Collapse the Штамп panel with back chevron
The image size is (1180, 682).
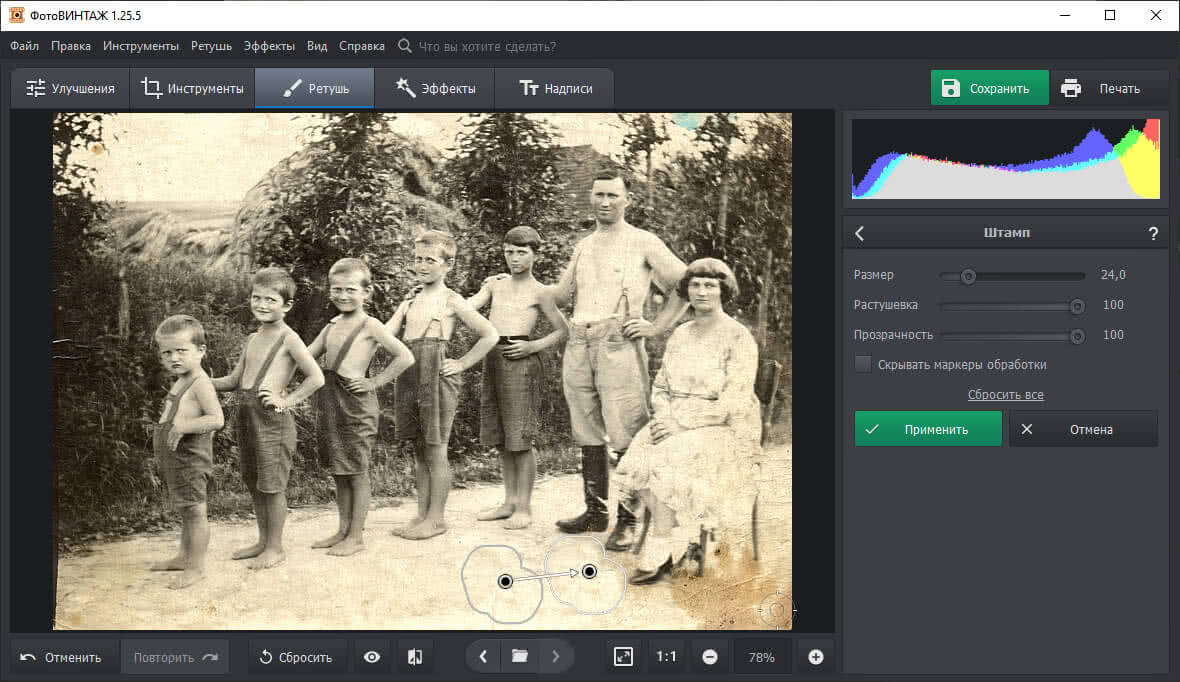click(x=860, y=233)
